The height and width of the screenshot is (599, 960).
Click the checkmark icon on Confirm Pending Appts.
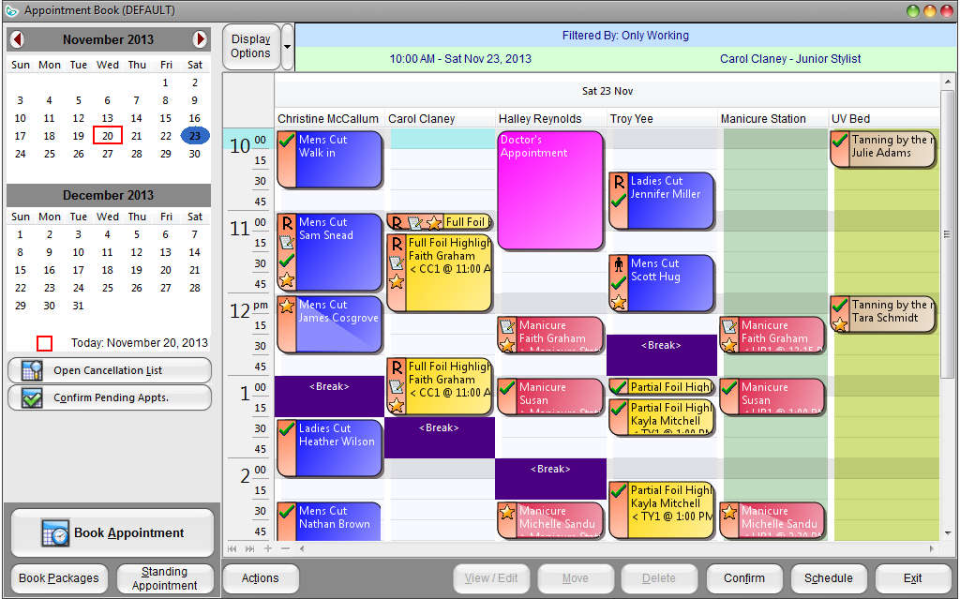click(32, 397)
